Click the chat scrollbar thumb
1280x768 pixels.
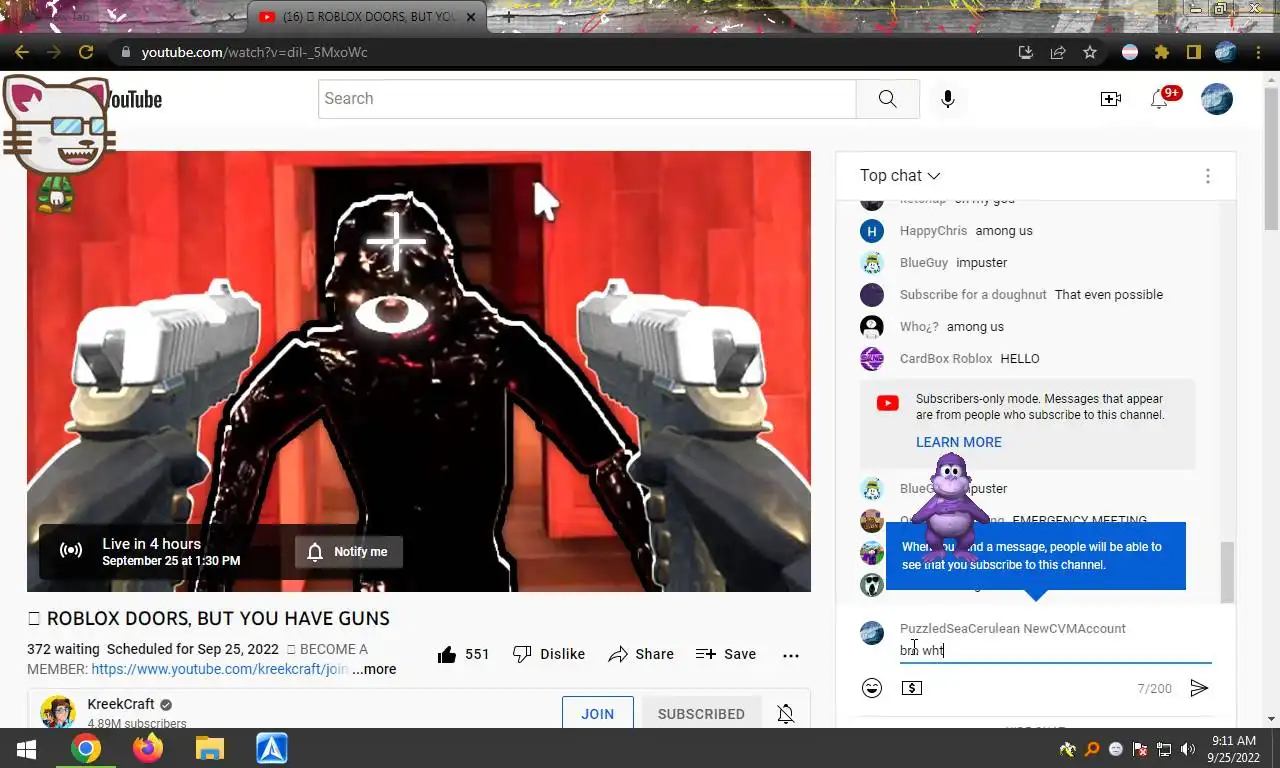coord(1227,572)
